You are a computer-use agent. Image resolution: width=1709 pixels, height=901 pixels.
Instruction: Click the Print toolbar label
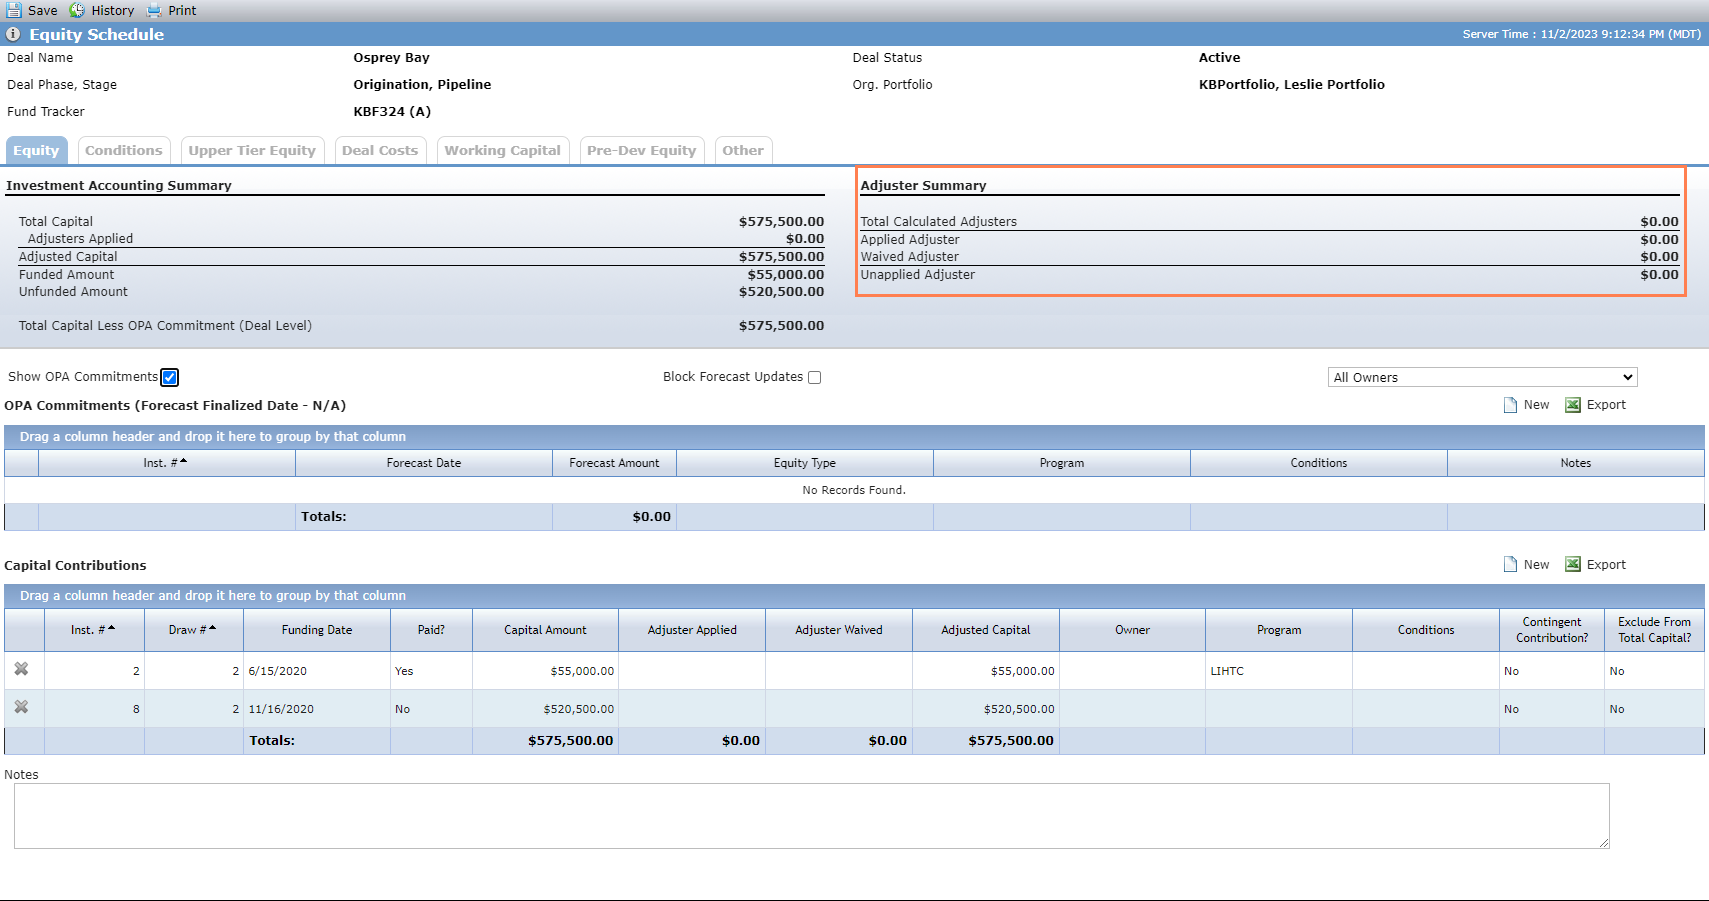(182, 10)
